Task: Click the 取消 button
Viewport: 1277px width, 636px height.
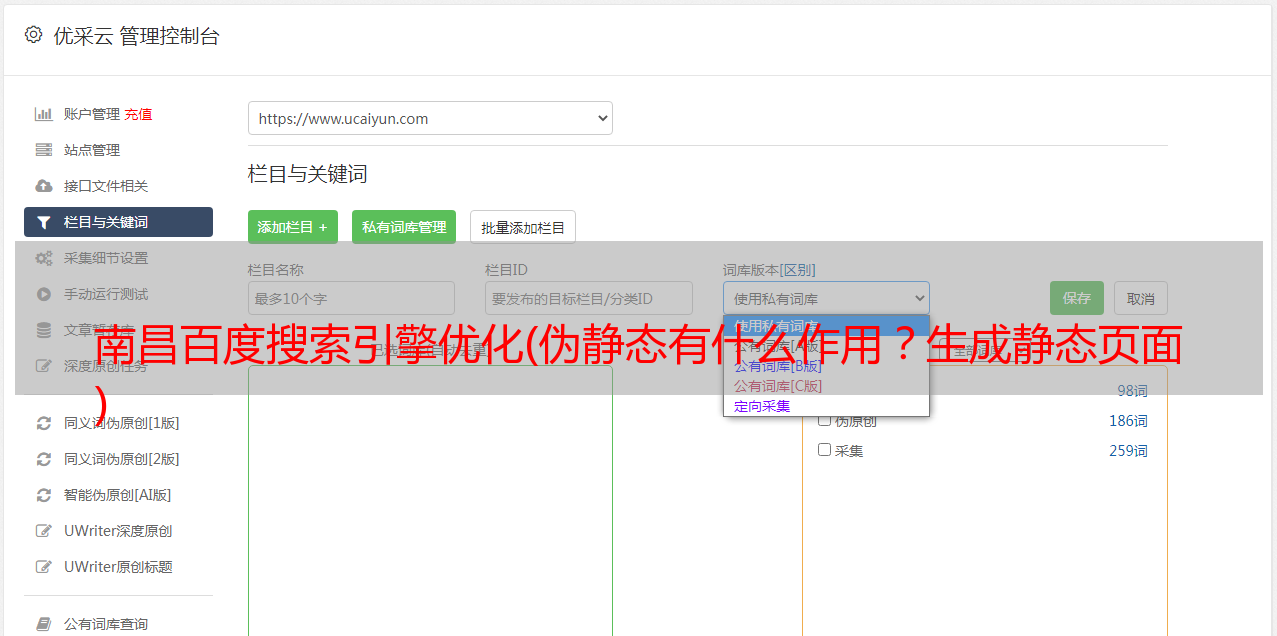Action: pyautogui.click(x=1141, y=298)
